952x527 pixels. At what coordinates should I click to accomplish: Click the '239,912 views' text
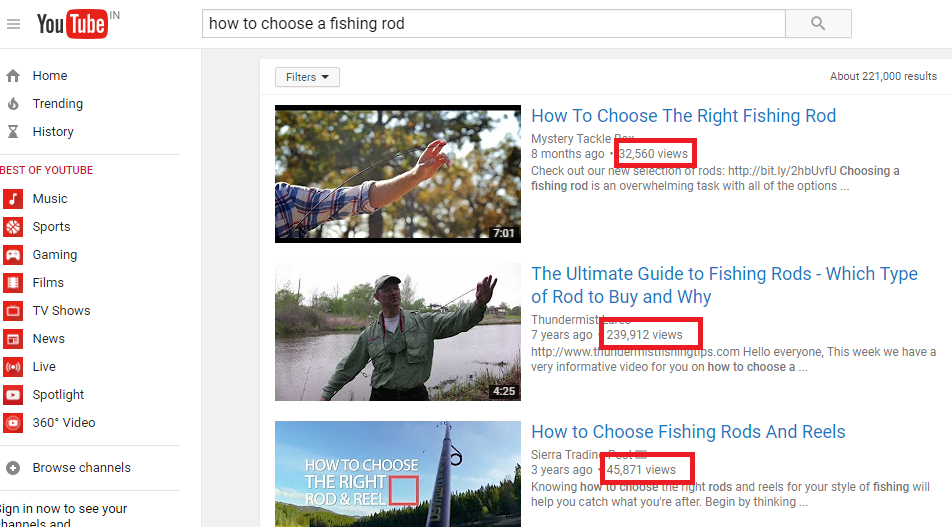pos(644,335)
